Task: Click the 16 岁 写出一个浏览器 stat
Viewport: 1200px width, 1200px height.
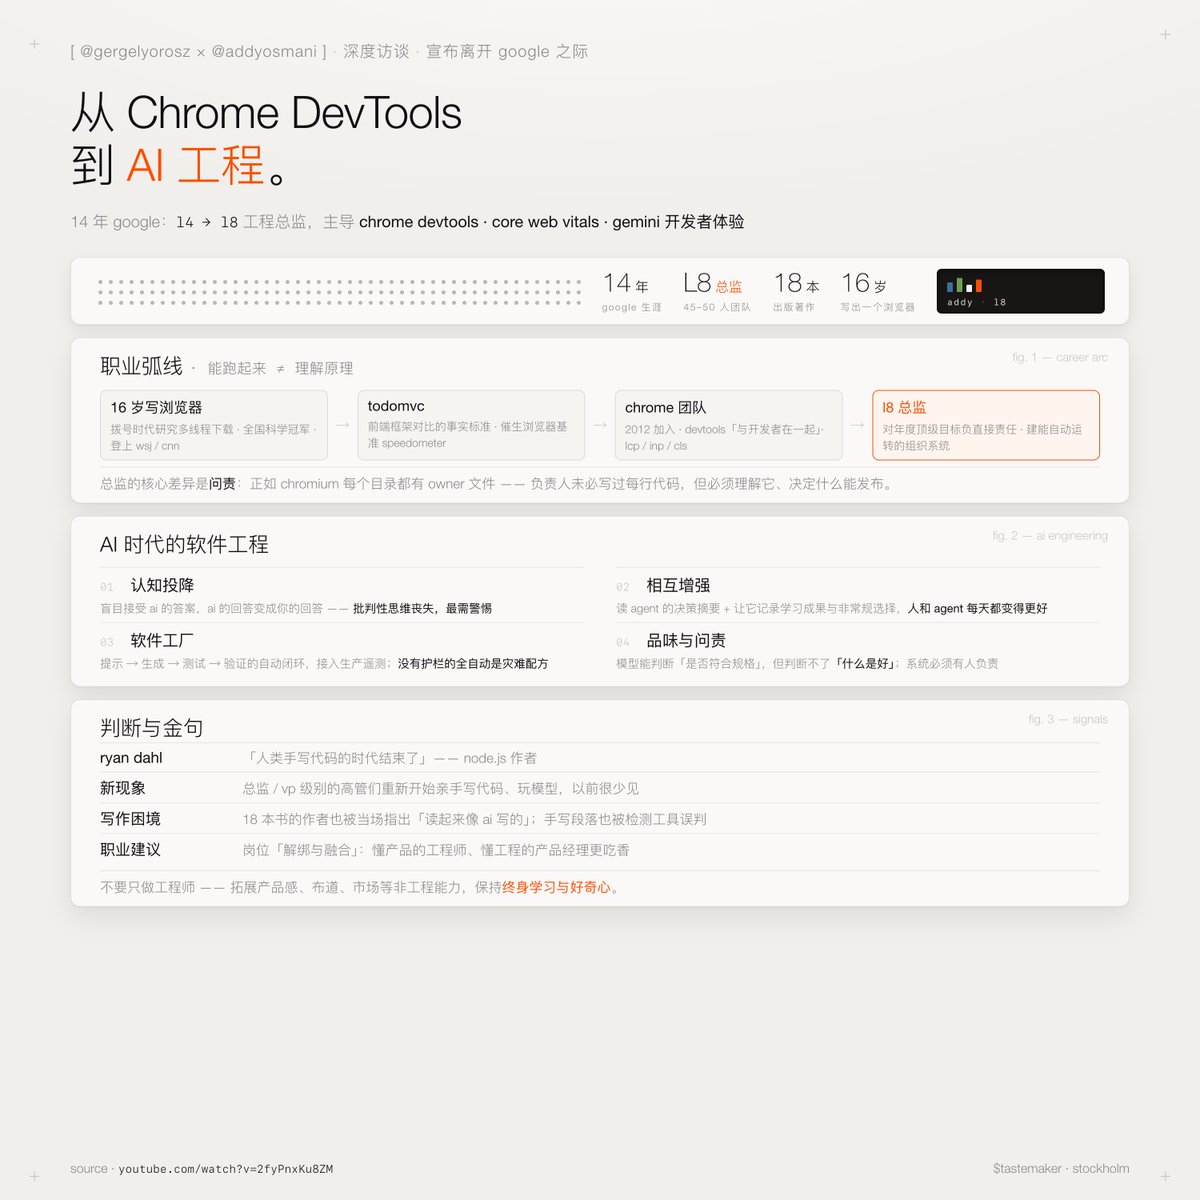Action: [877, 292]
